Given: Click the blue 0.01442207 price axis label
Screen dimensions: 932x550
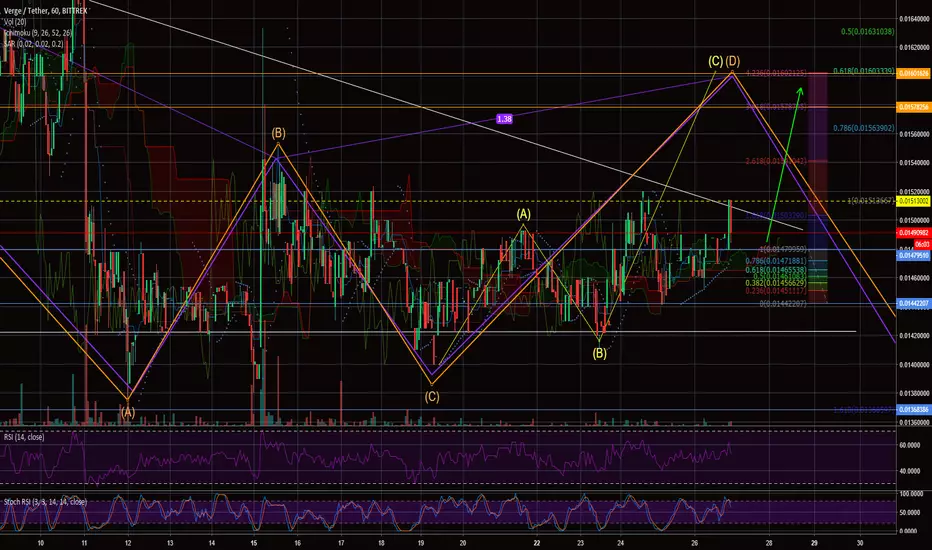Looking at the screenshot, I should [913, 304].
